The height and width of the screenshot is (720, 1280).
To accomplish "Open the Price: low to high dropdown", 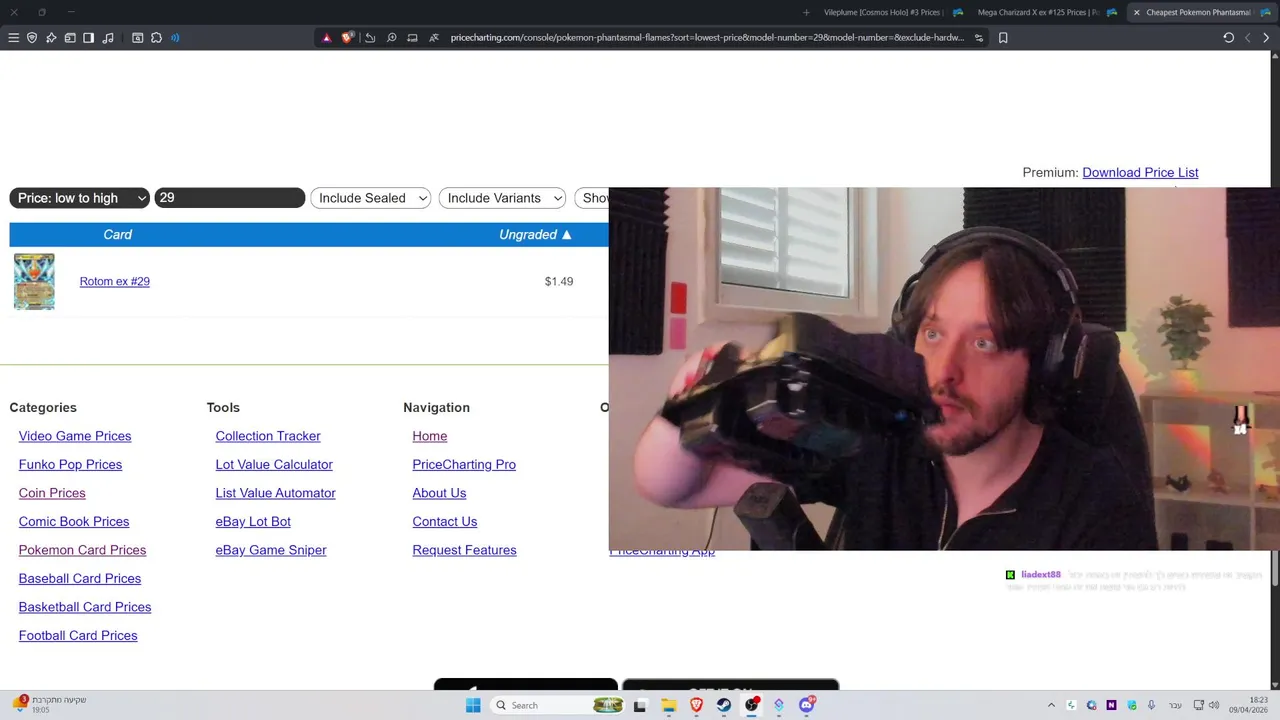I will (x=80, y=198).
